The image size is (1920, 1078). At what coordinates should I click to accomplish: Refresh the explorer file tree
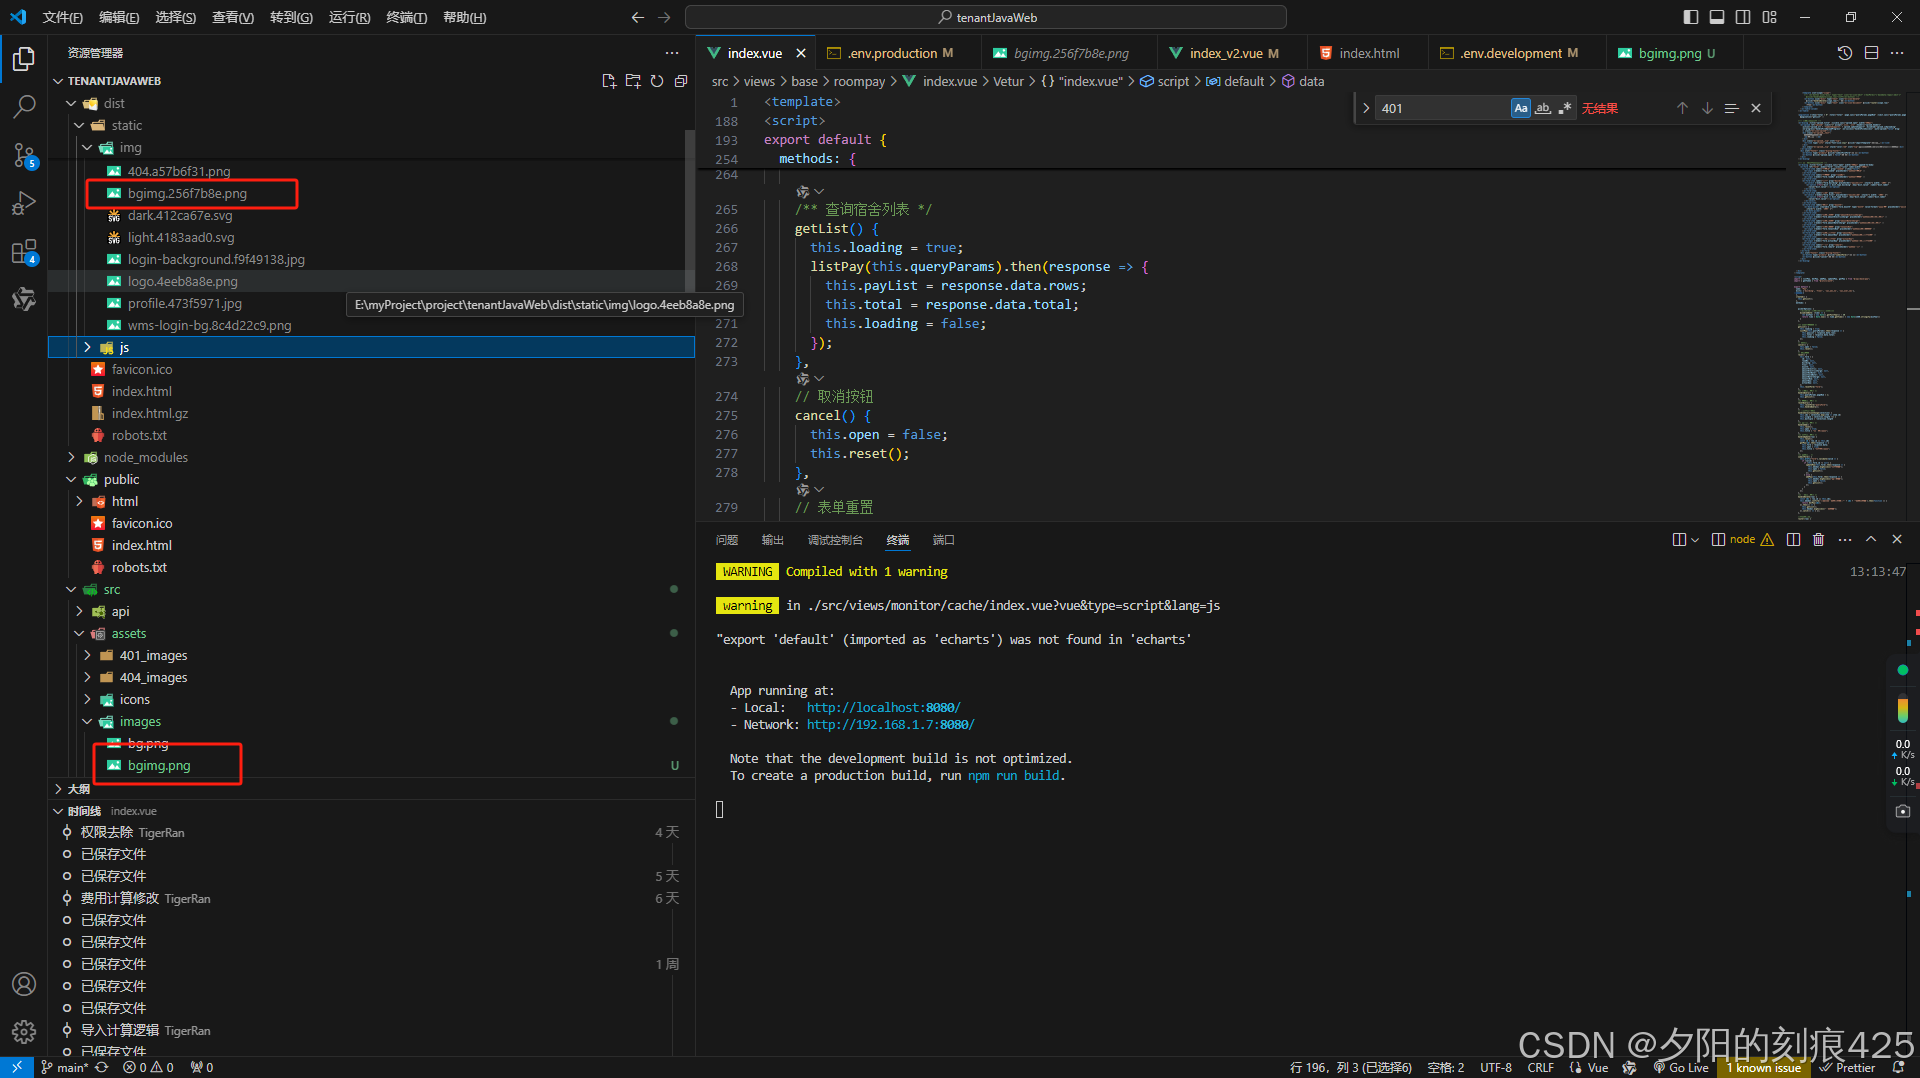[657, 81]
